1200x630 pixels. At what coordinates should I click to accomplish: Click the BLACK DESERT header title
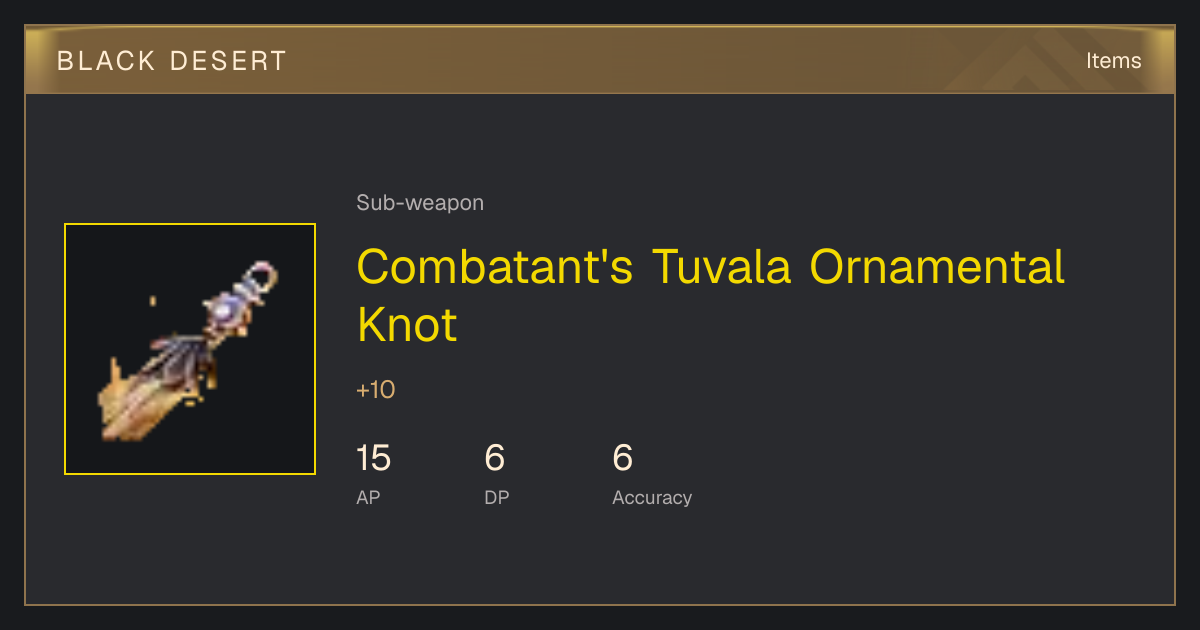point(172,61)
